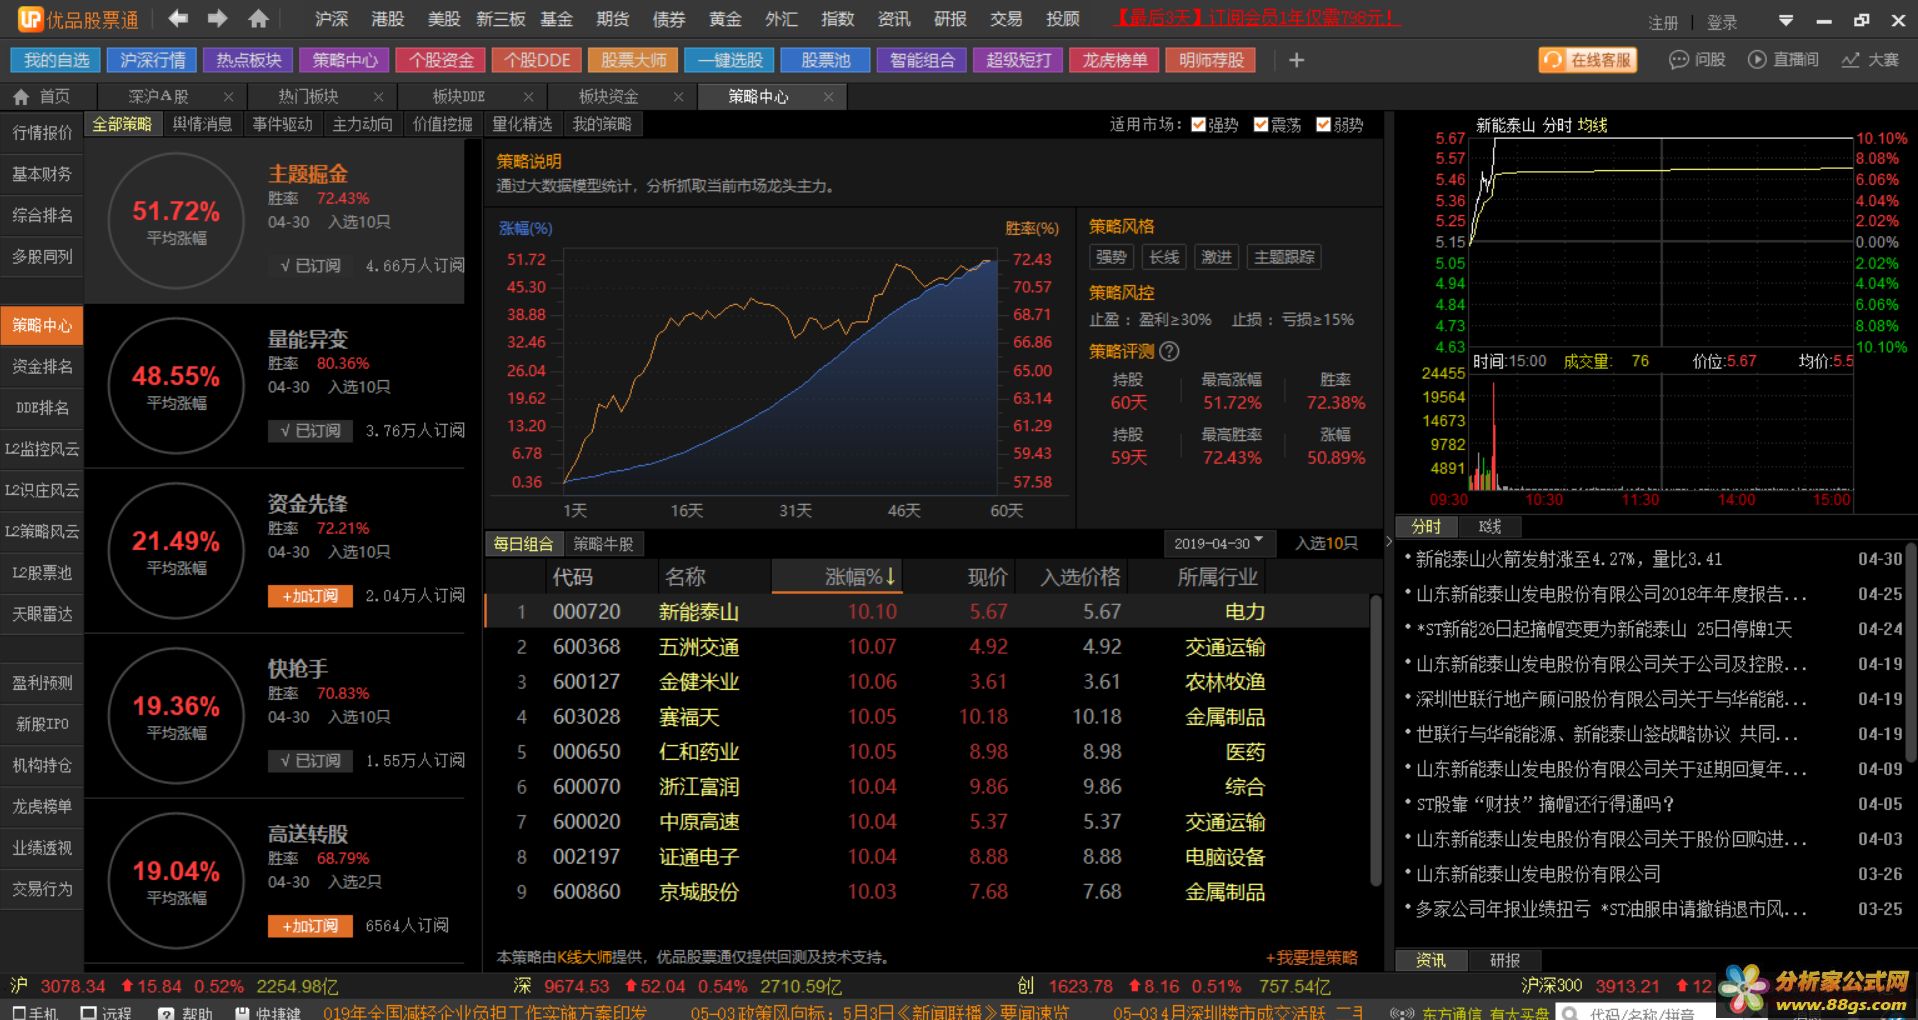The width and height of the screenshot is (1918, 1020).
Task: Switch to 策略牛股 tab
Action: click(603, 544)
